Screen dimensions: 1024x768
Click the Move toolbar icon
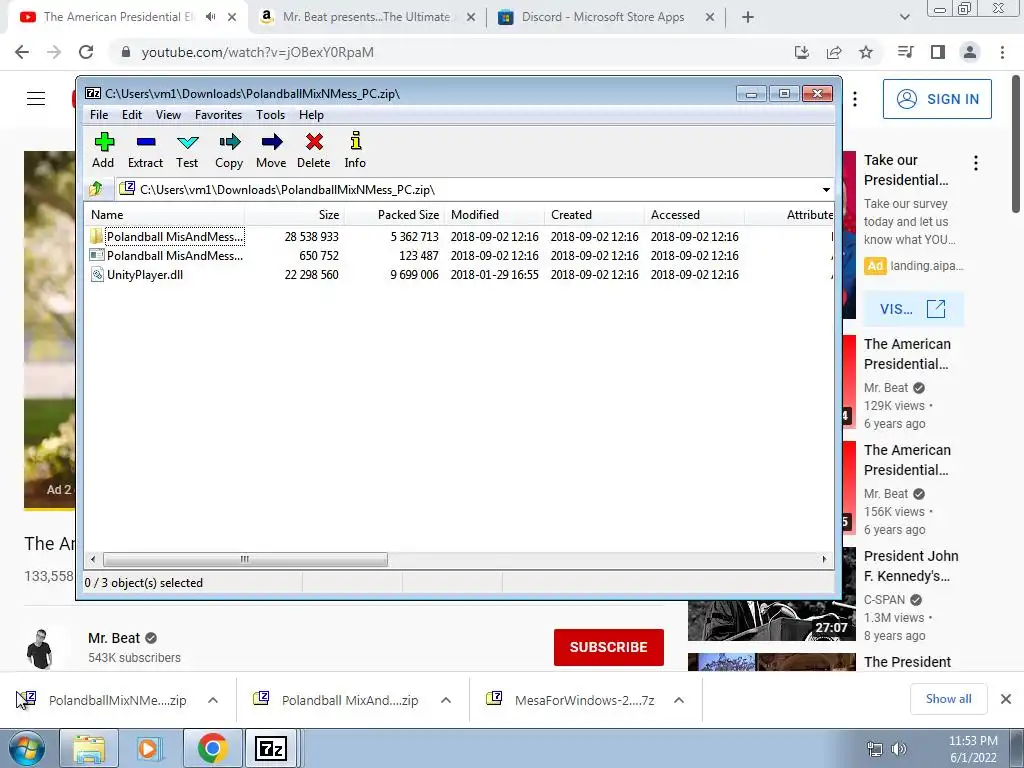click(x=271, y=150)
